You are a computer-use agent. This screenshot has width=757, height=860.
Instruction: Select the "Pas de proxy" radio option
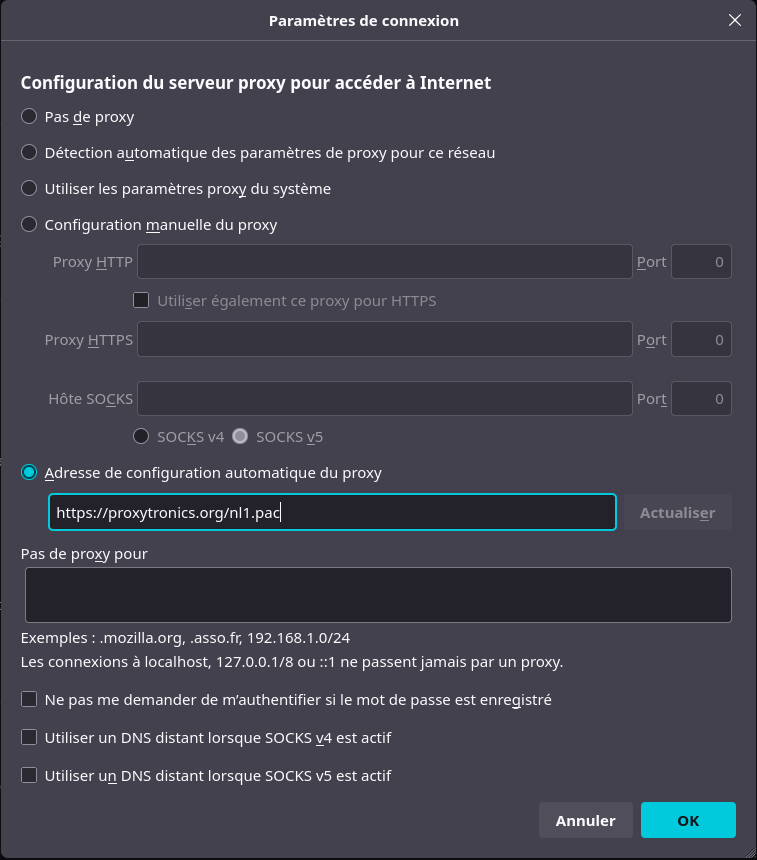pos(30,117)
